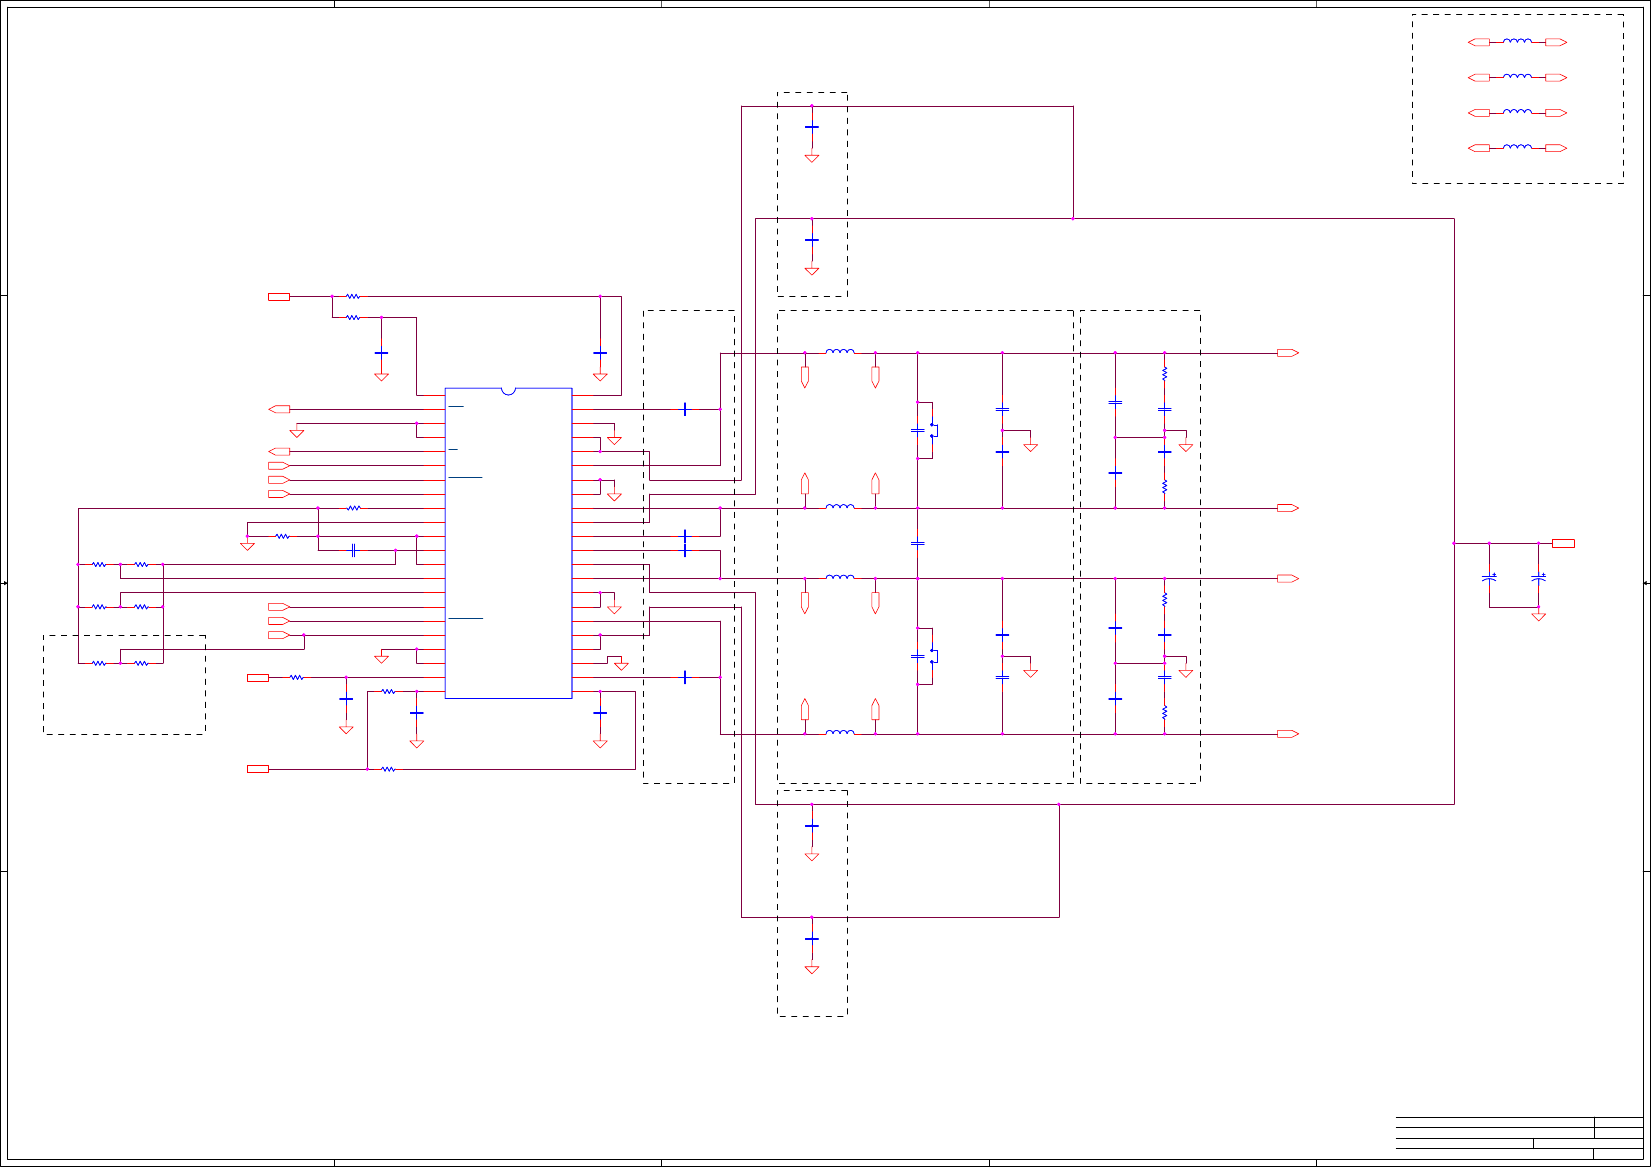Select second inductor from top in upper-right dashed box
Viewport: 1651px width, 1167px height.
[x=1517, y=77]
